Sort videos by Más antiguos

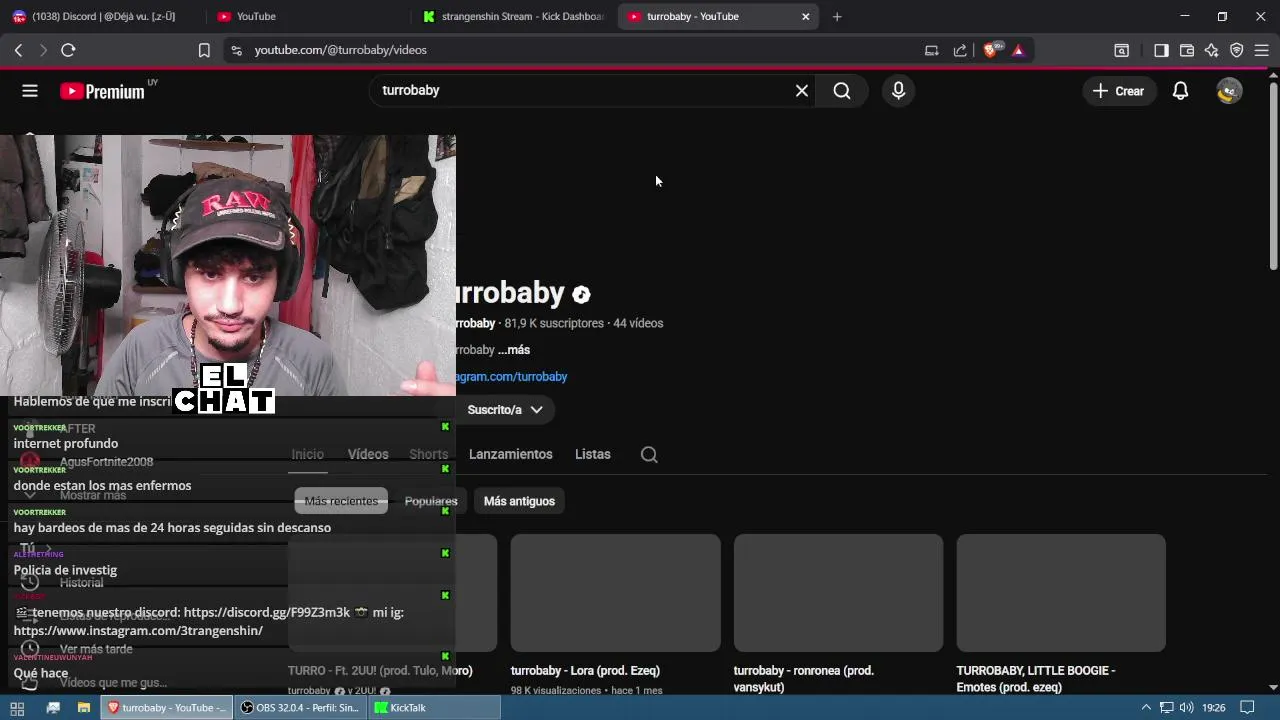519,501
